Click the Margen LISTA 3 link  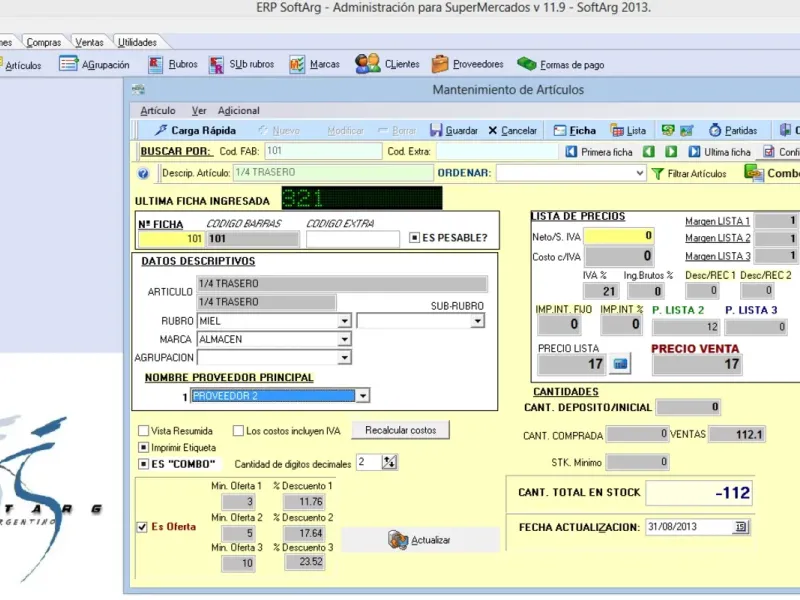coord(717,256)
